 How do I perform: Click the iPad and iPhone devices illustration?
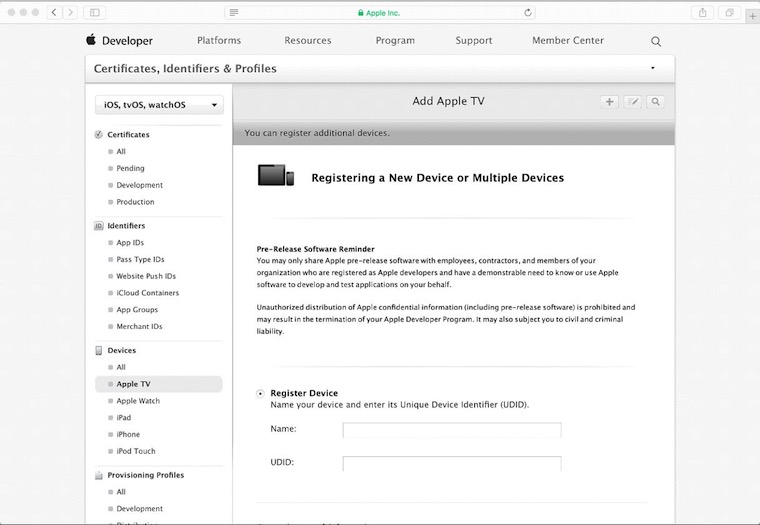pos(276,175)
